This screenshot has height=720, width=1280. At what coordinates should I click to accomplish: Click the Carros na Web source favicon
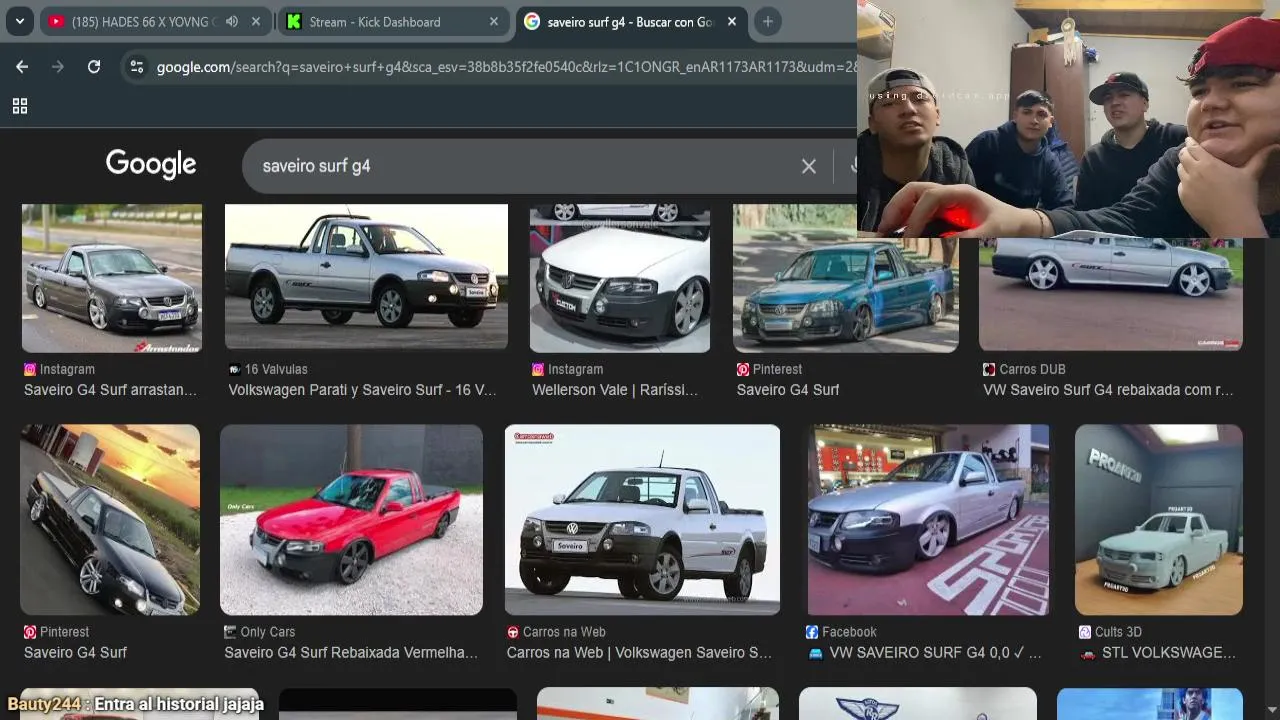(513, 632)
